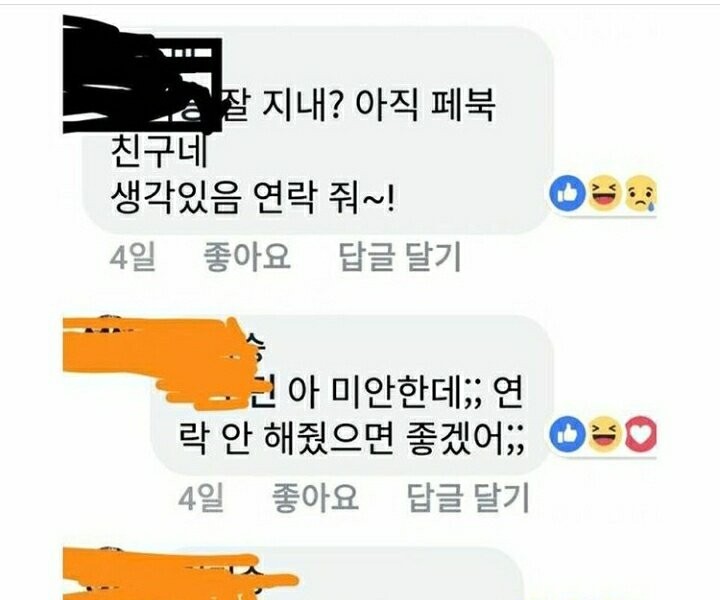Click the blue like reaction on second comment

point(568,434)
